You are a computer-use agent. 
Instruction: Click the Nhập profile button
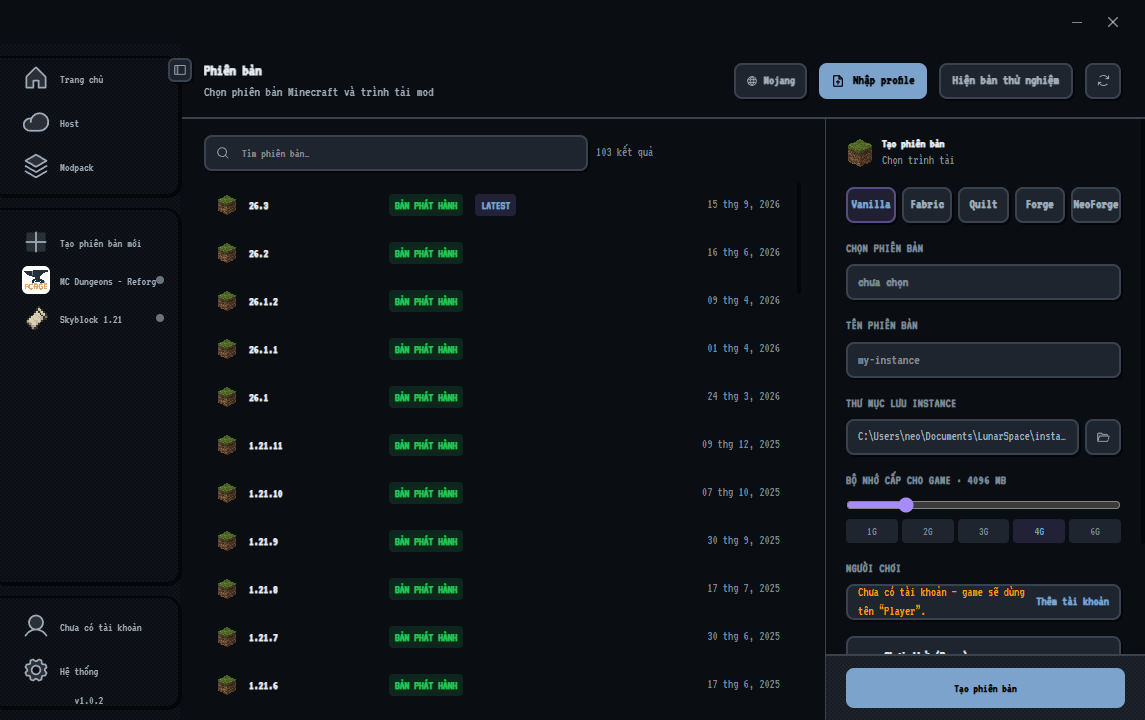[873, 80]
